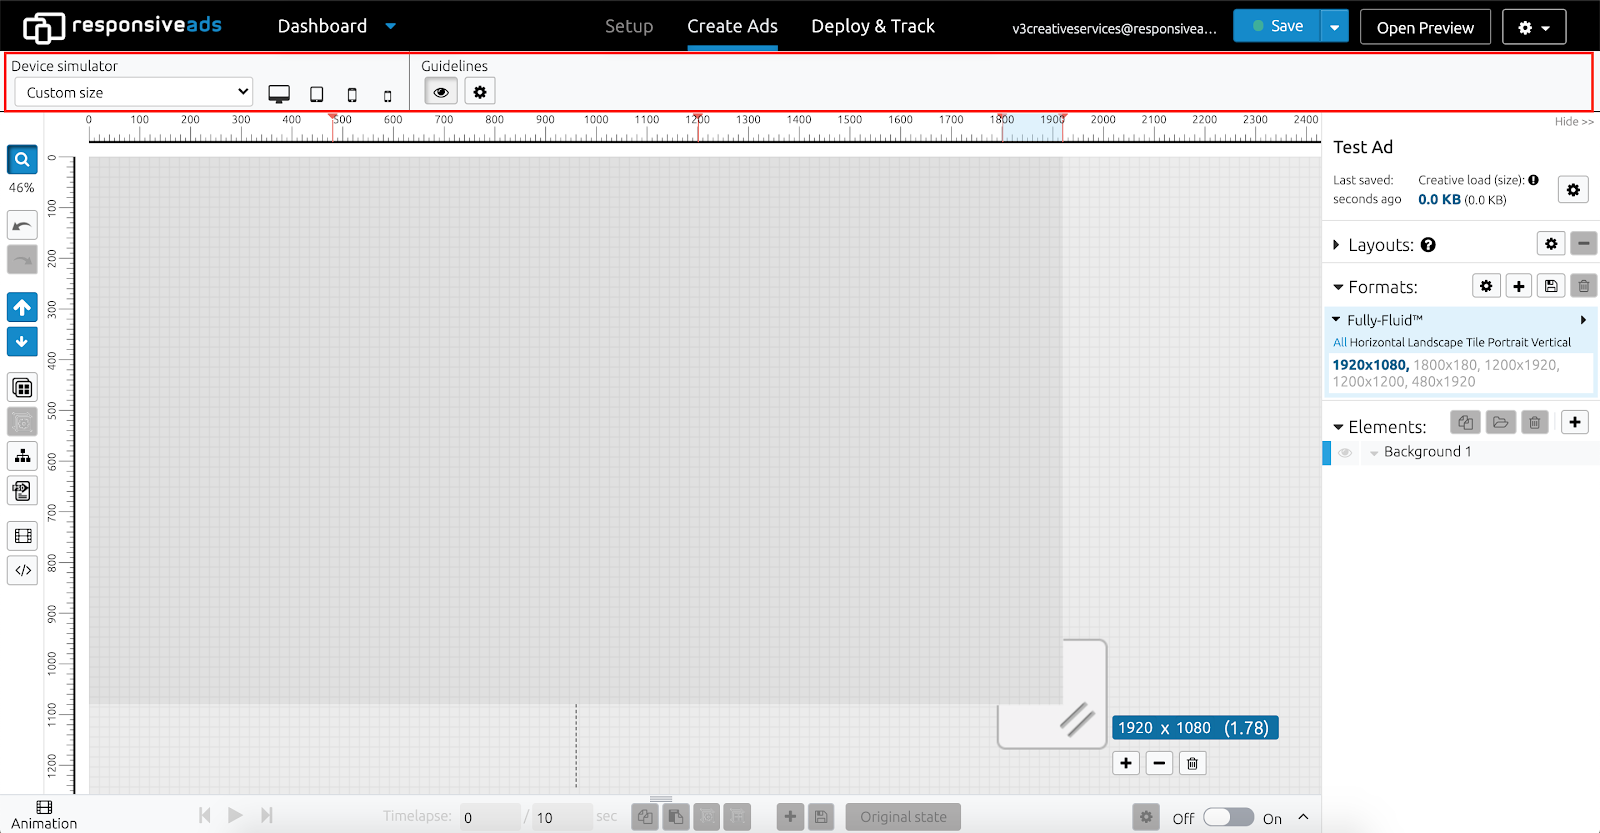
Task: Filter formats by Portrait
Action: [1508, 343]
